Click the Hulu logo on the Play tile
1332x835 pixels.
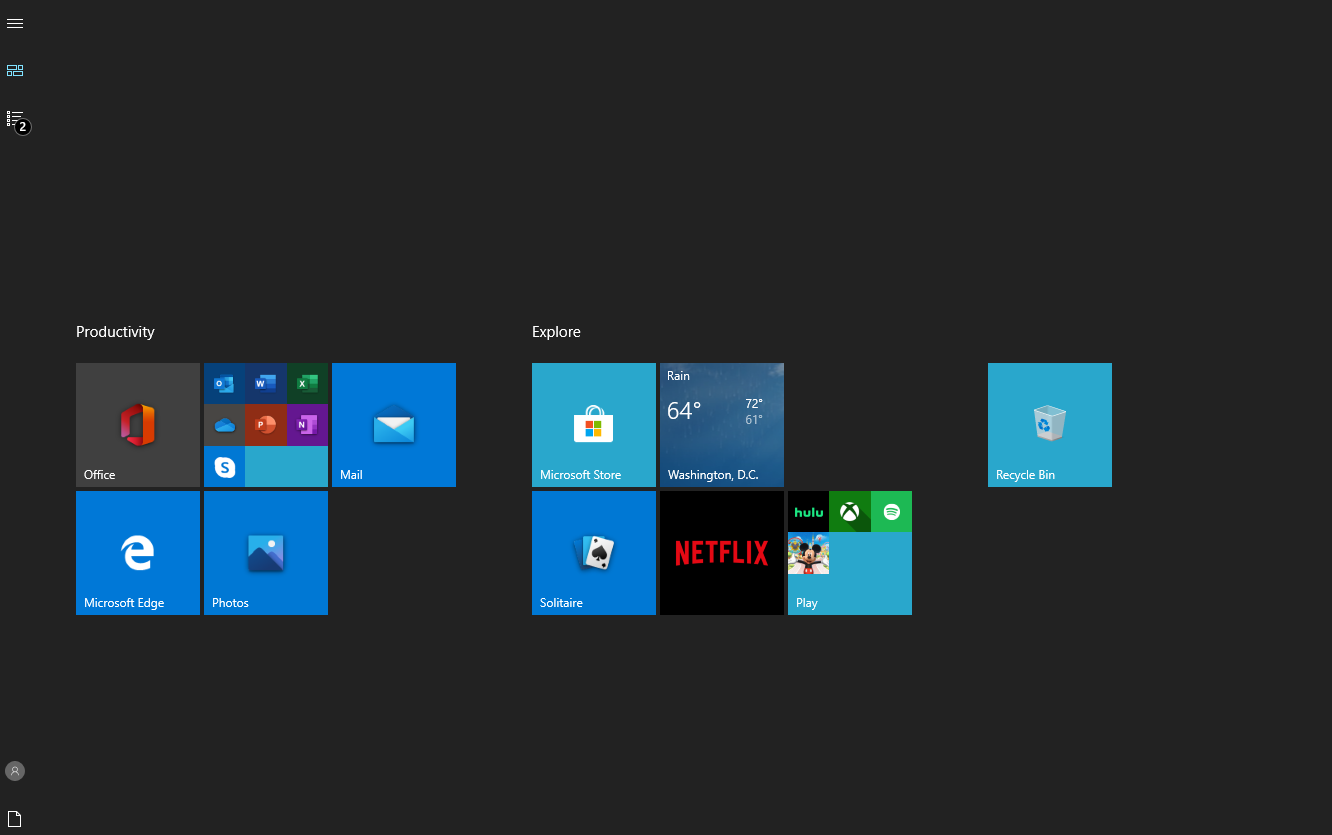(x=807, y=511)
